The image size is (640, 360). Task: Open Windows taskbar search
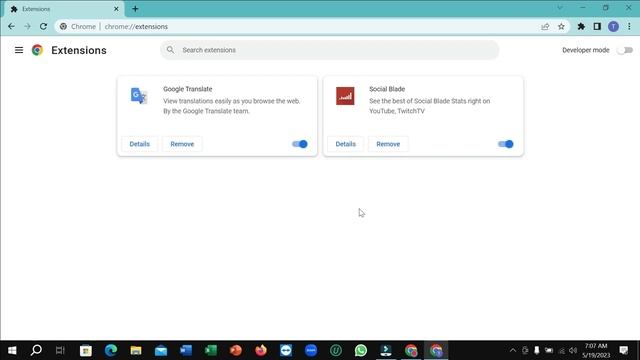point(36,350)
